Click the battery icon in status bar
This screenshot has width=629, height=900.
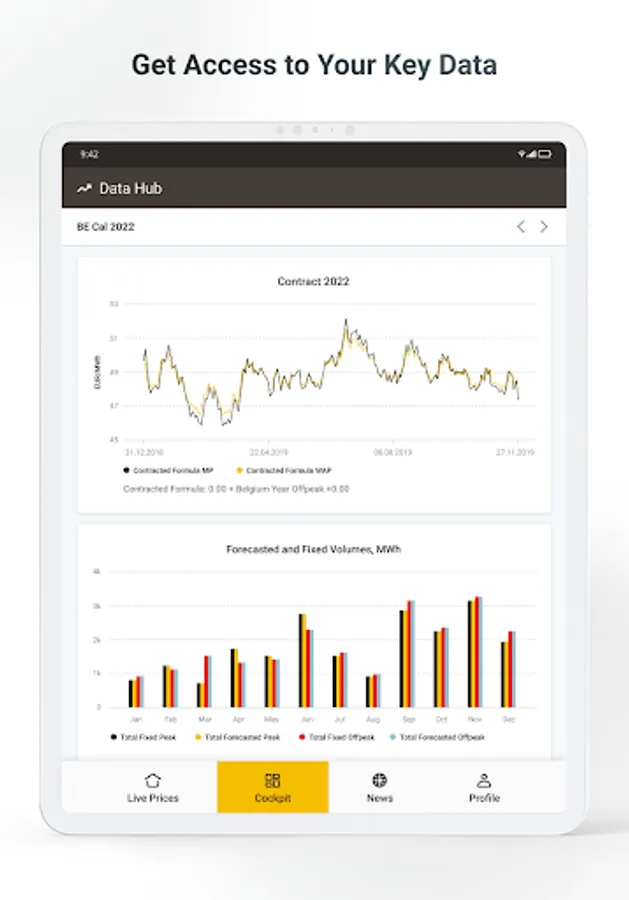[x=545, y=154]
